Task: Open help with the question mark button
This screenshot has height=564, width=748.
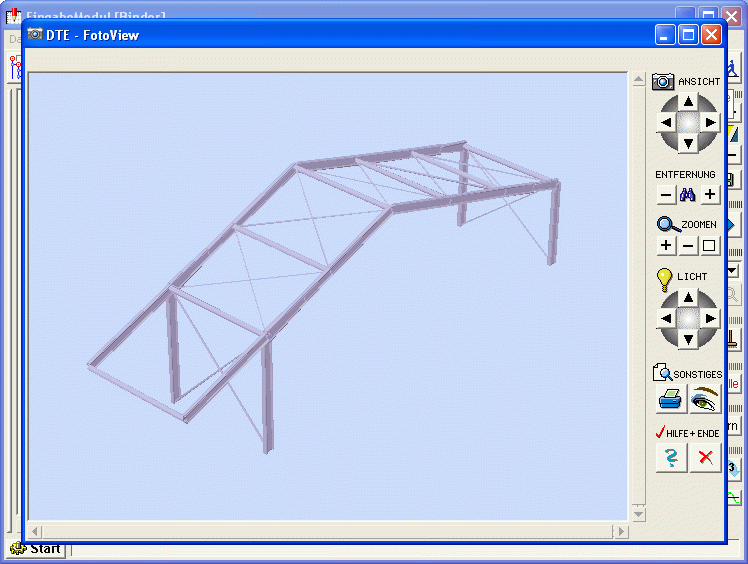Action: pyautogui.click(x=671, y=458)
